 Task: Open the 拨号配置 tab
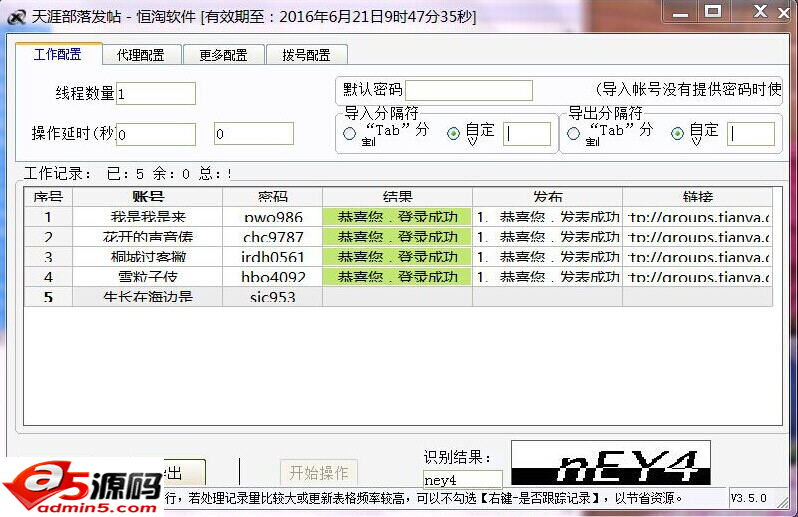[x=306, y=55]
